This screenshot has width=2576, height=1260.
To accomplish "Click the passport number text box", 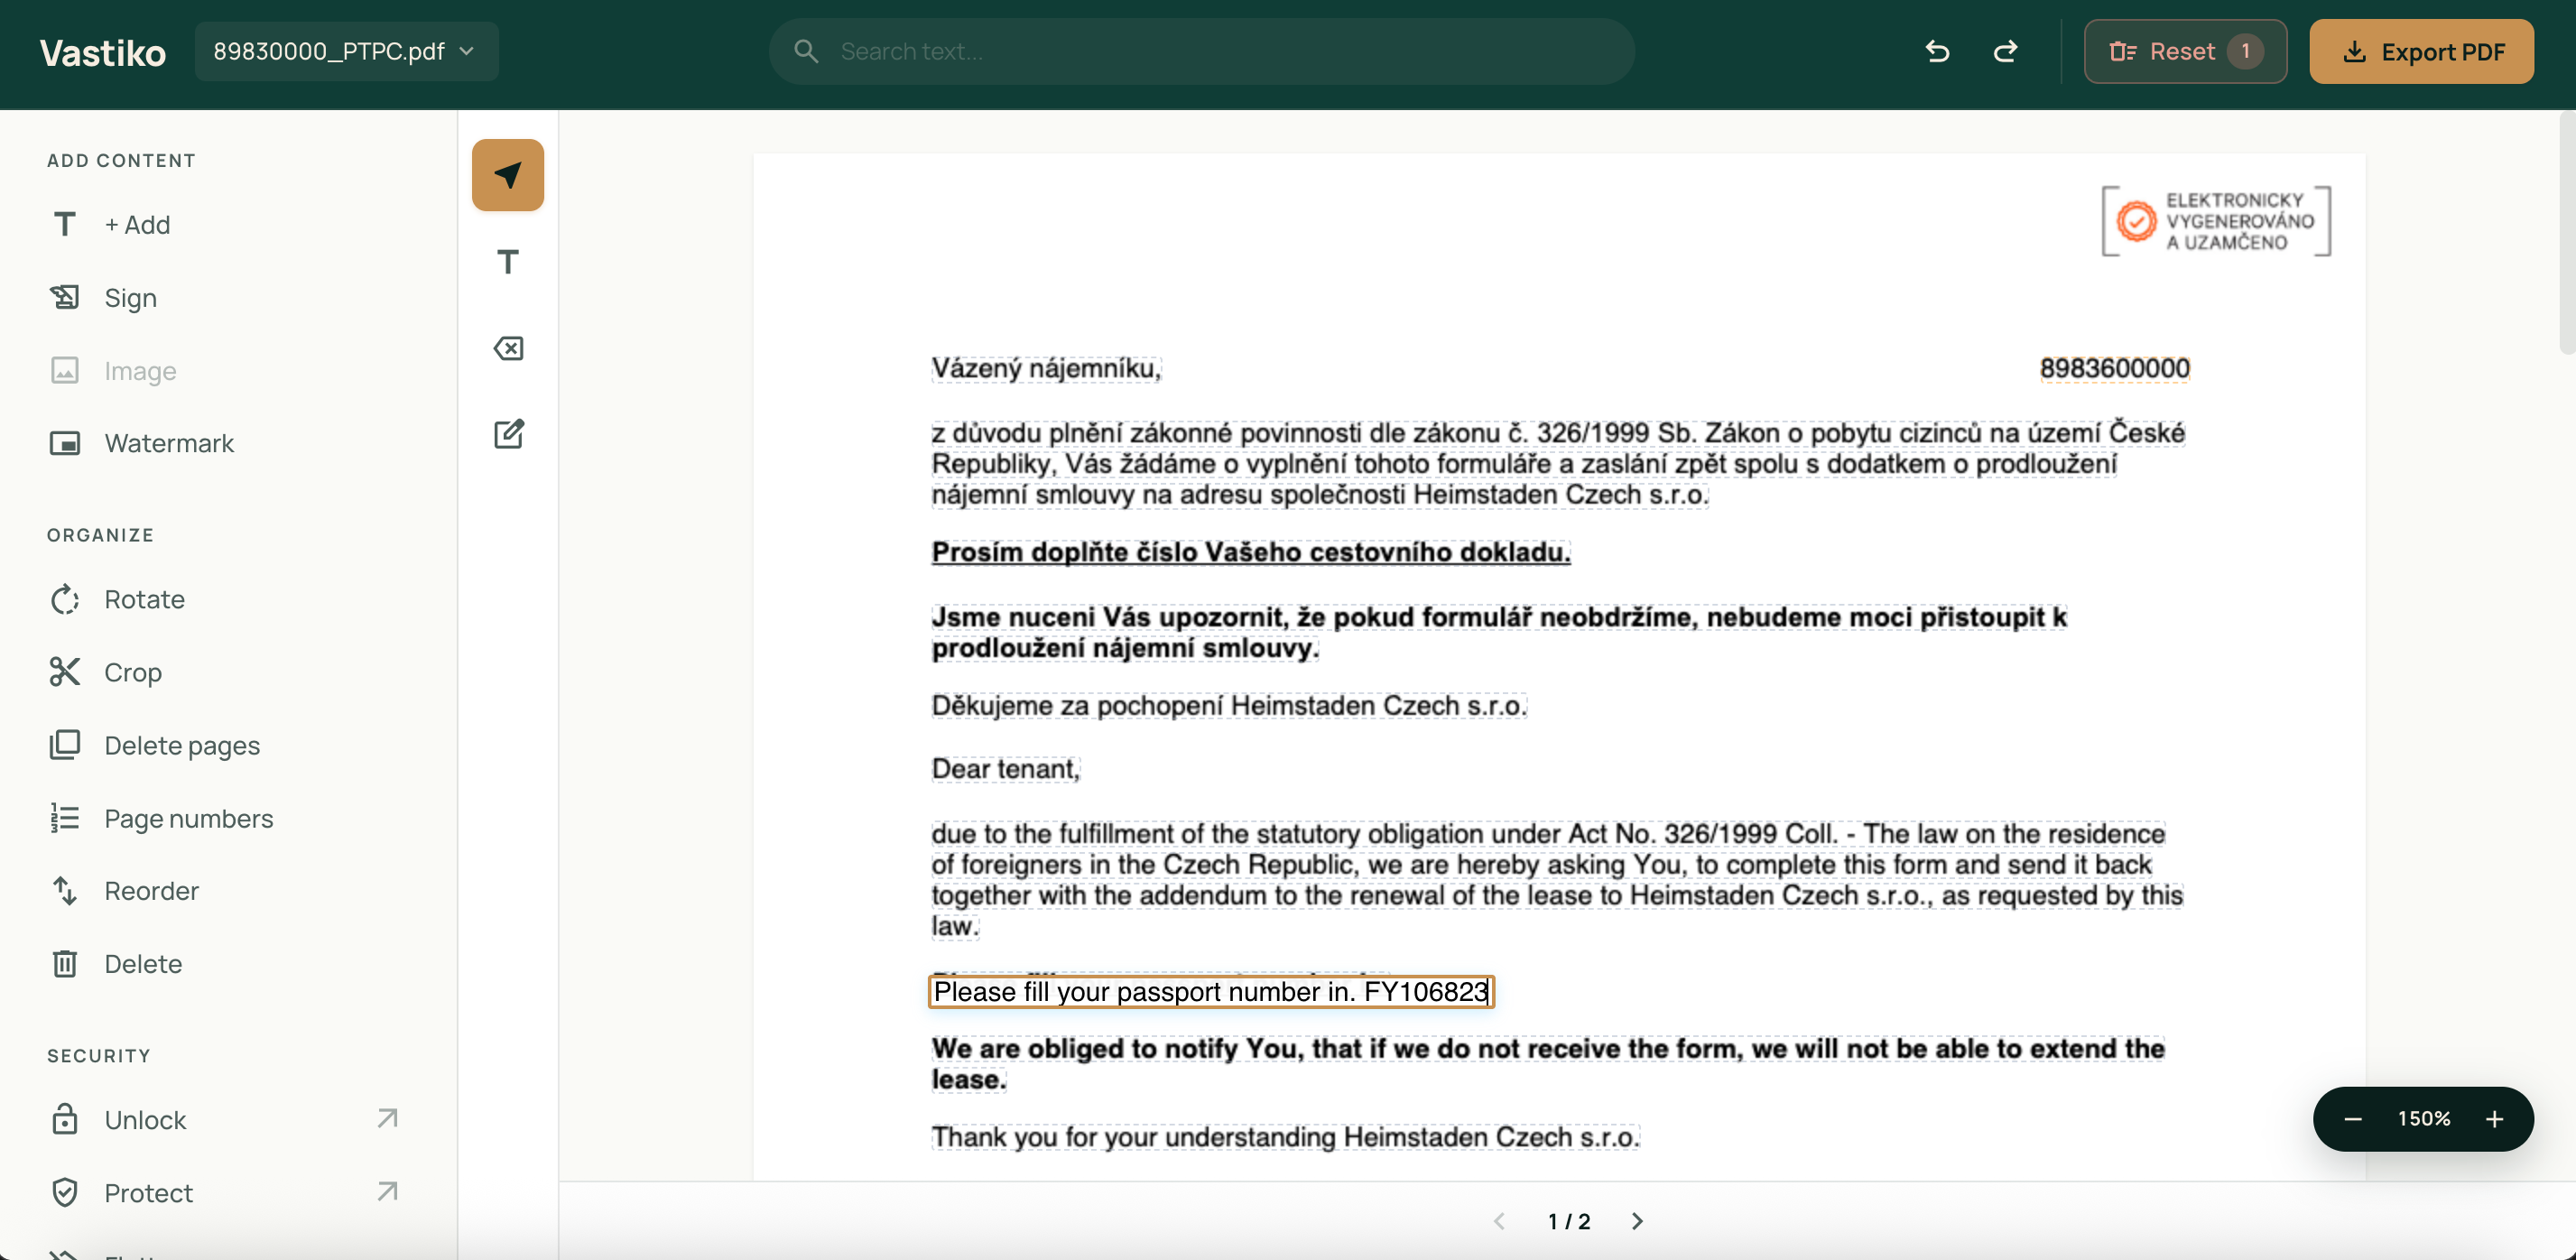I will [1210, 991].
